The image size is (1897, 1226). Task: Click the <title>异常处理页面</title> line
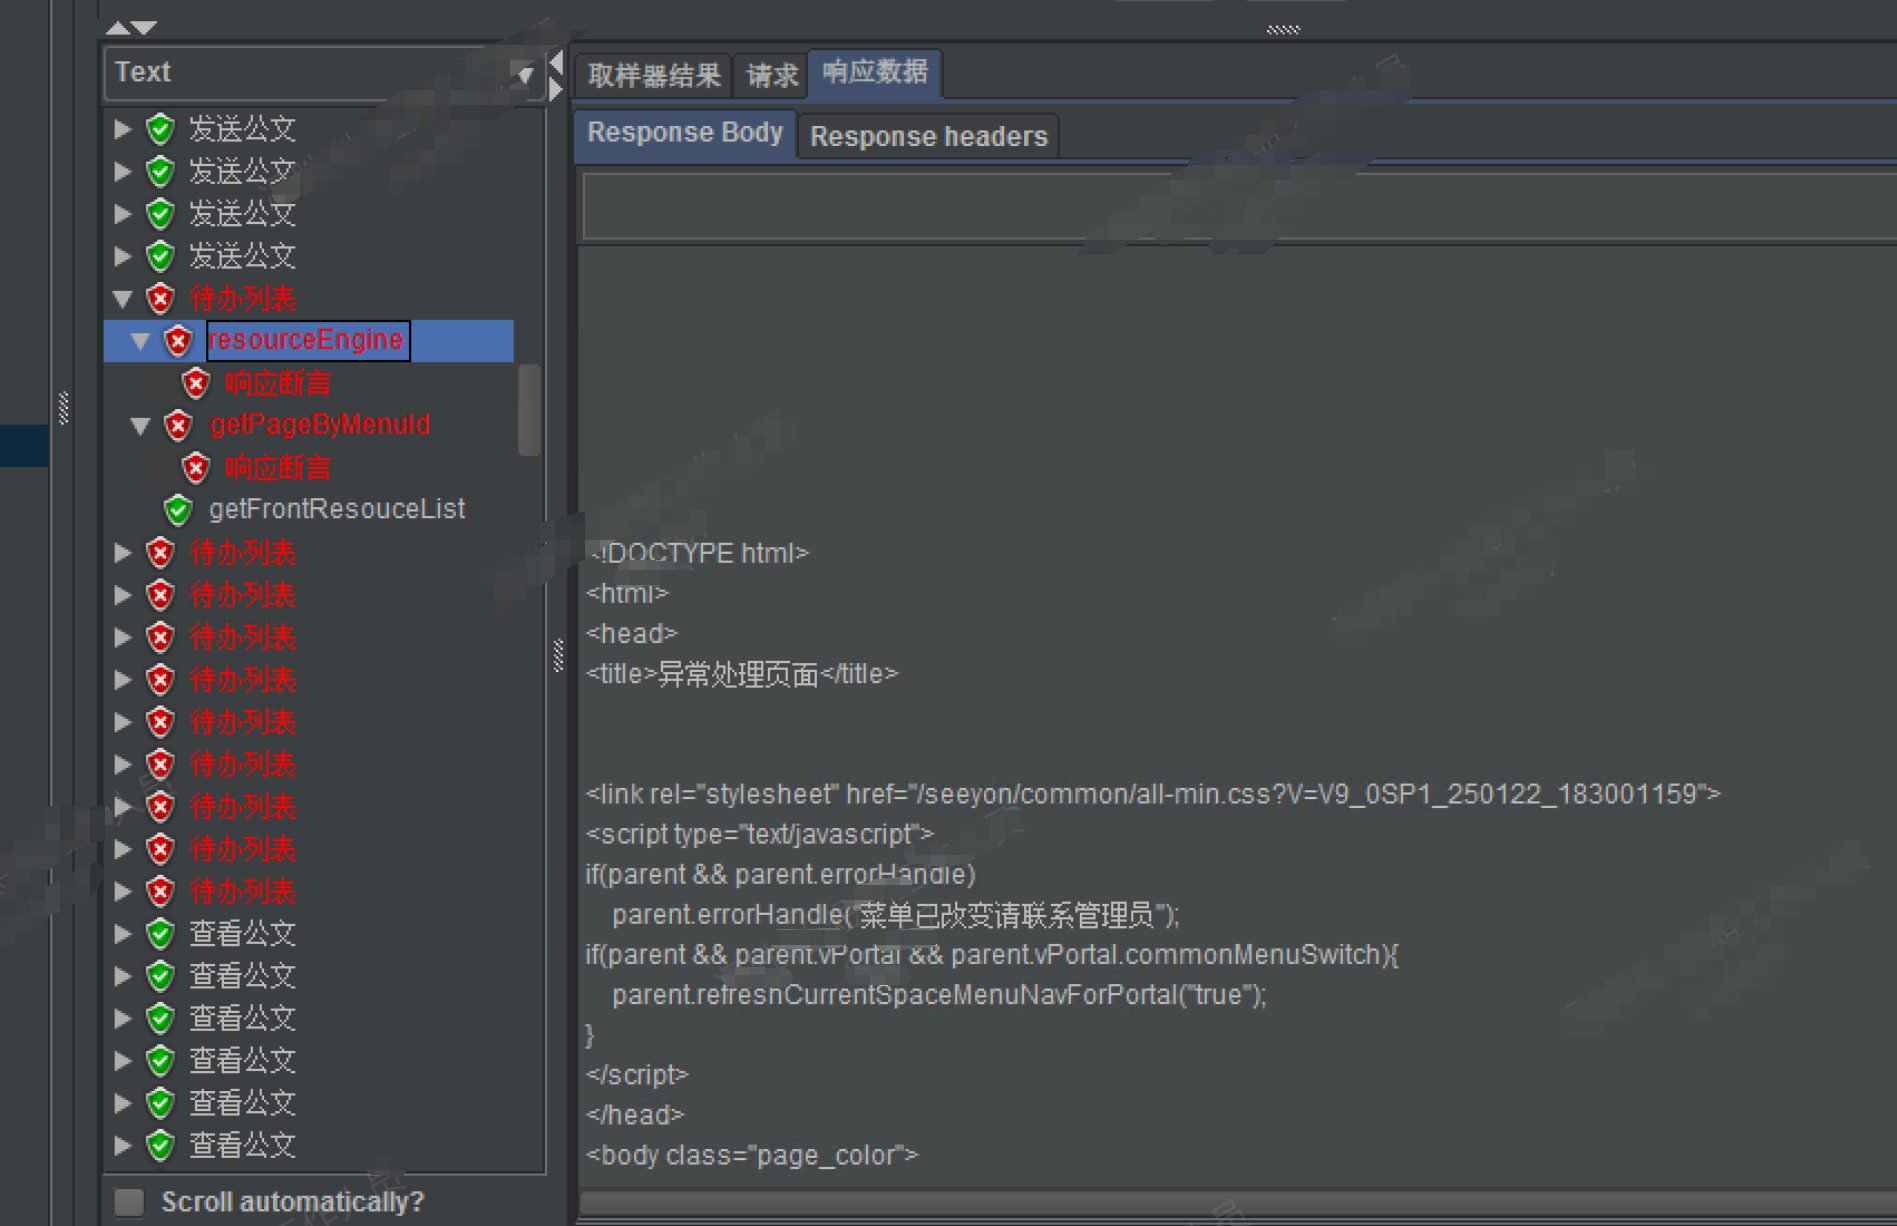coord(742,674)
